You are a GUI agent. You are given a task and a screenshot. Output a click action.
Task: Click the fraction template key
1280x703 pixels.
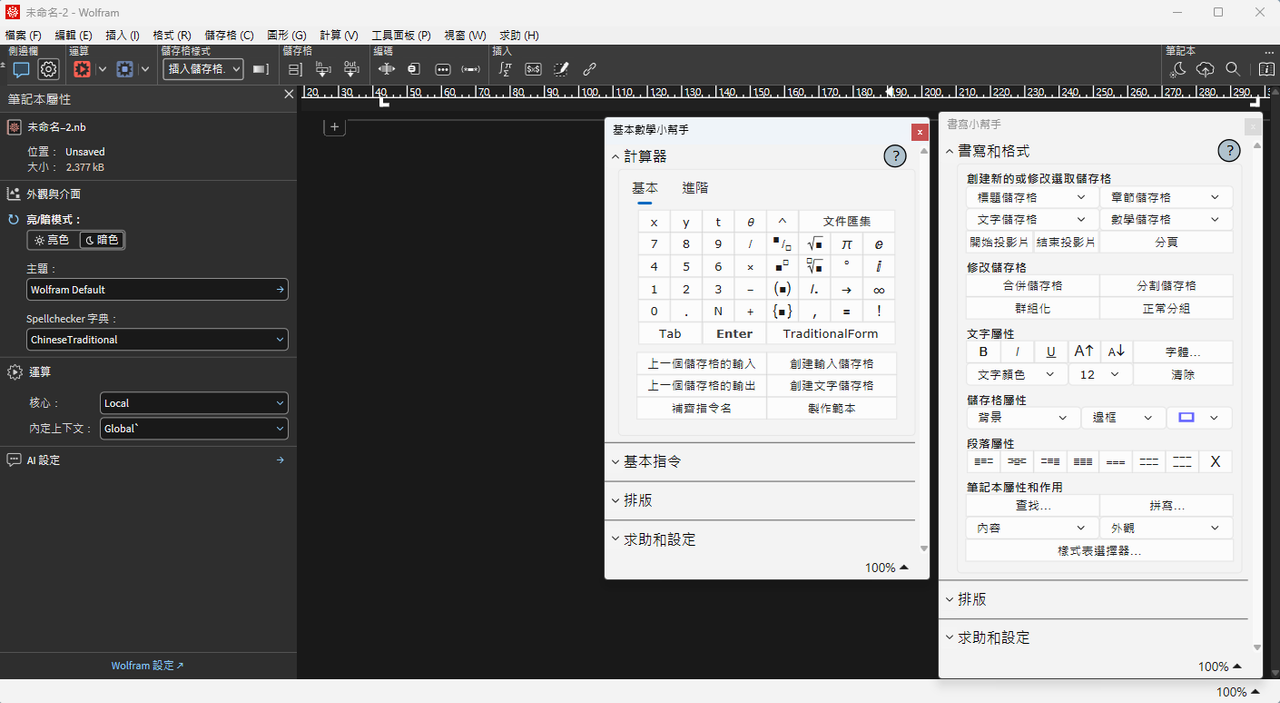(783, 244)
